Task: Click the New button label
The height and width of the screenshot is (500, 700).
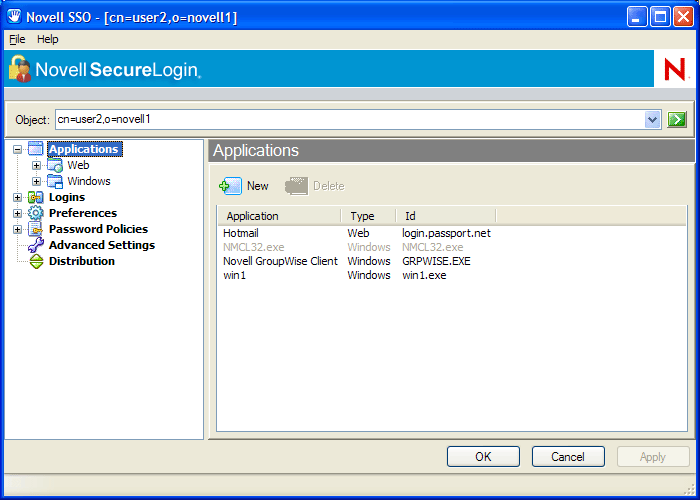Action: click(x=258, y=186)
